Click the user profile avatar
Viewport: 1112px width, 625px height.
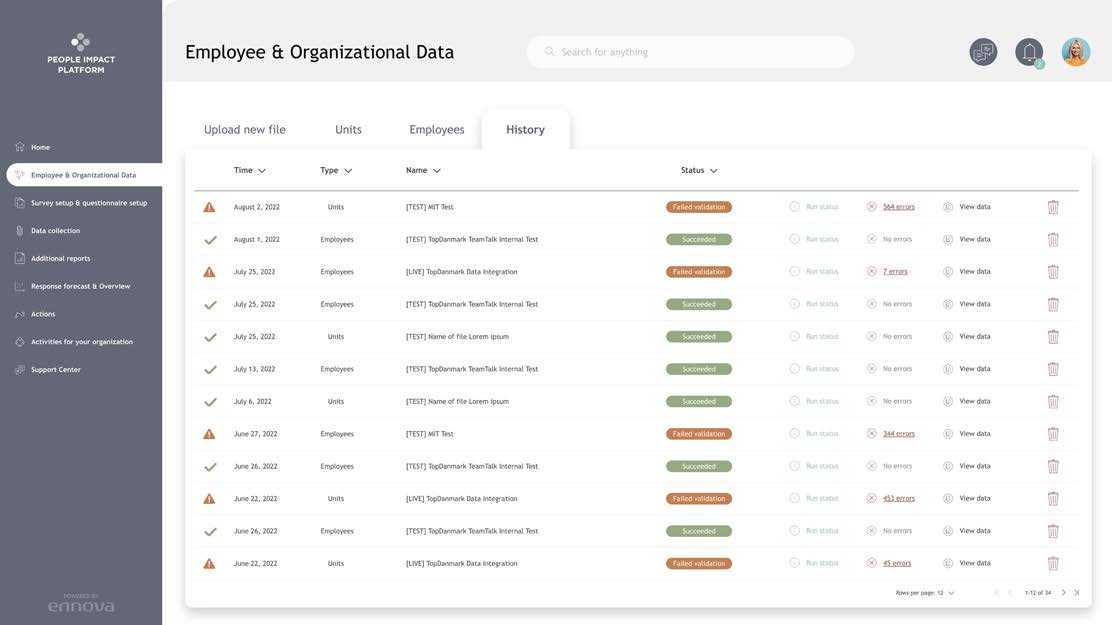1075,52
